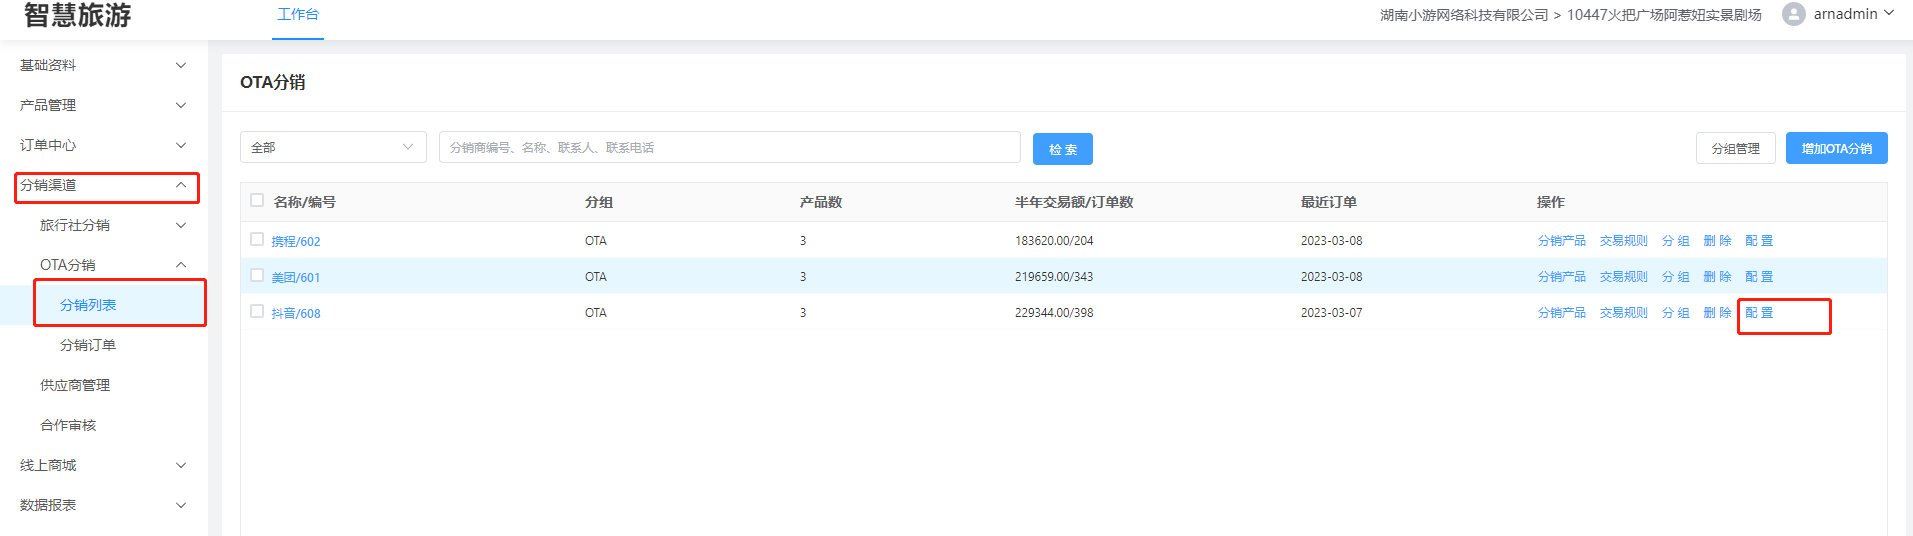Go to 供应商管理 menu item
Image resolution: width=1913 pixels, height=536 pixels.
(x=75, y=385)
